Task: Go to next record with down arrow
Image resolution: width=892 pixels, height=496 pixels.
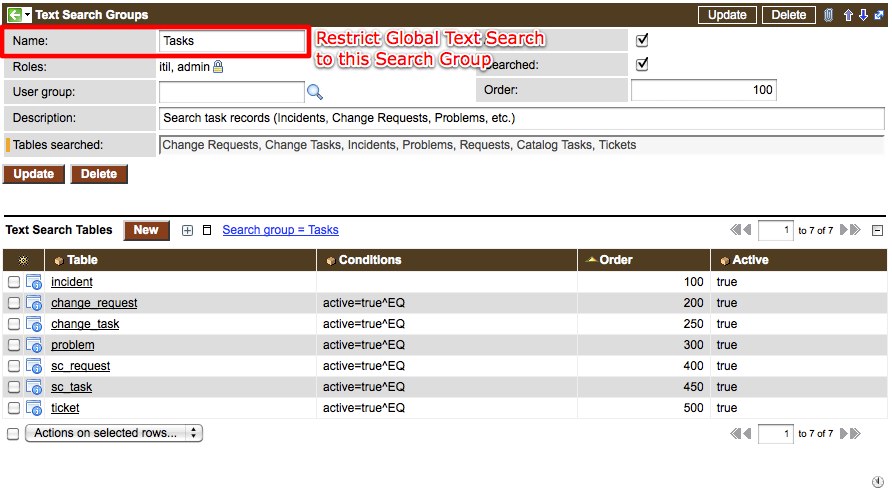Action: 863,15
